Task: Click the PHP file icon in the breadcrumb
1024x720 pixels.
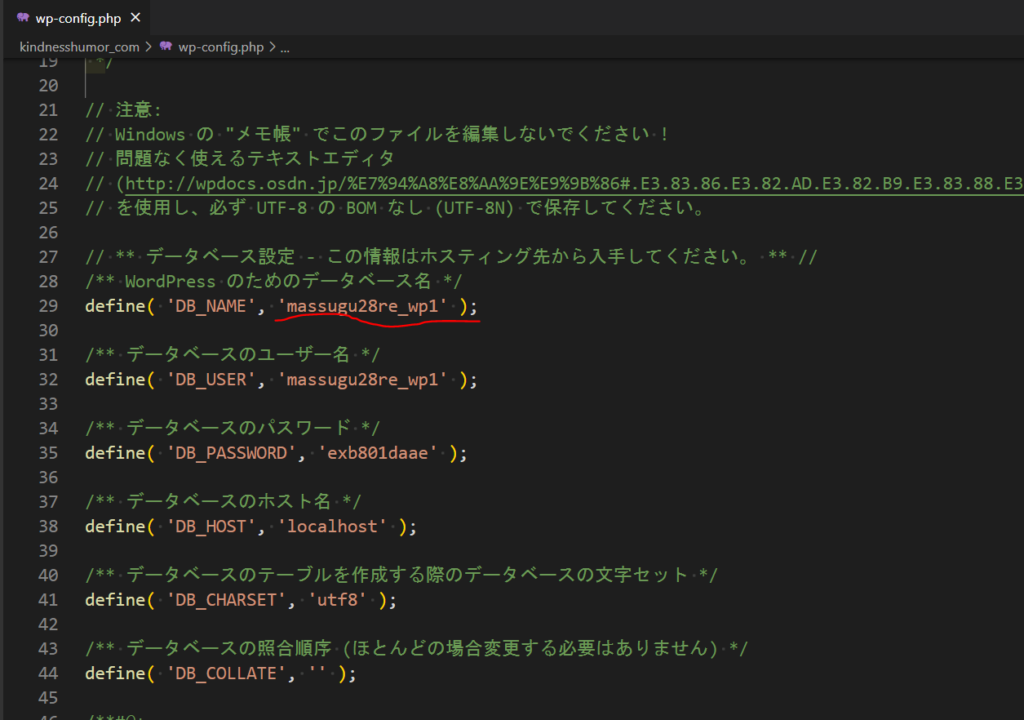Action: click(166, 46)
